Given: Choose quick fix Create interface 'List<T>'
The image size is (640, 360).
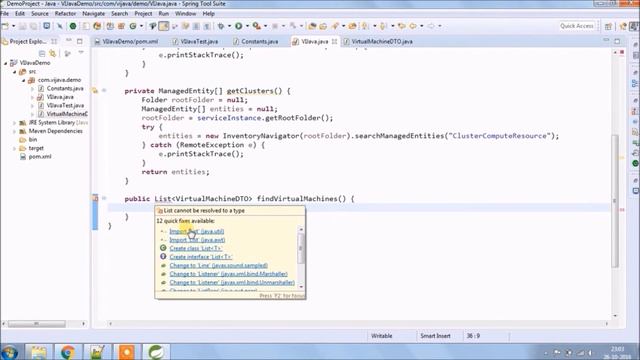Looking at the screenshot, I should 201,257.
